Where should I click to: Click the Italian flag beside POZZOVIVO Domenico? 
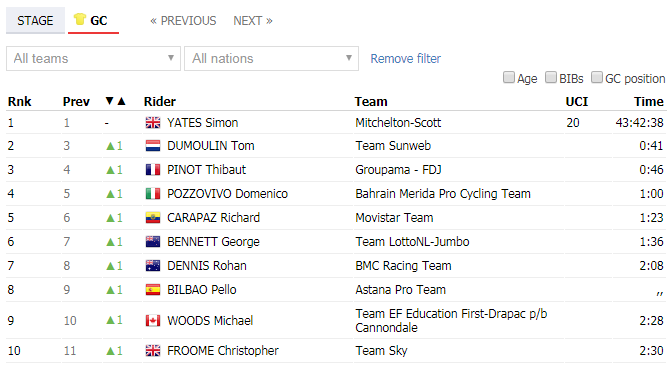tap(153, 194)
